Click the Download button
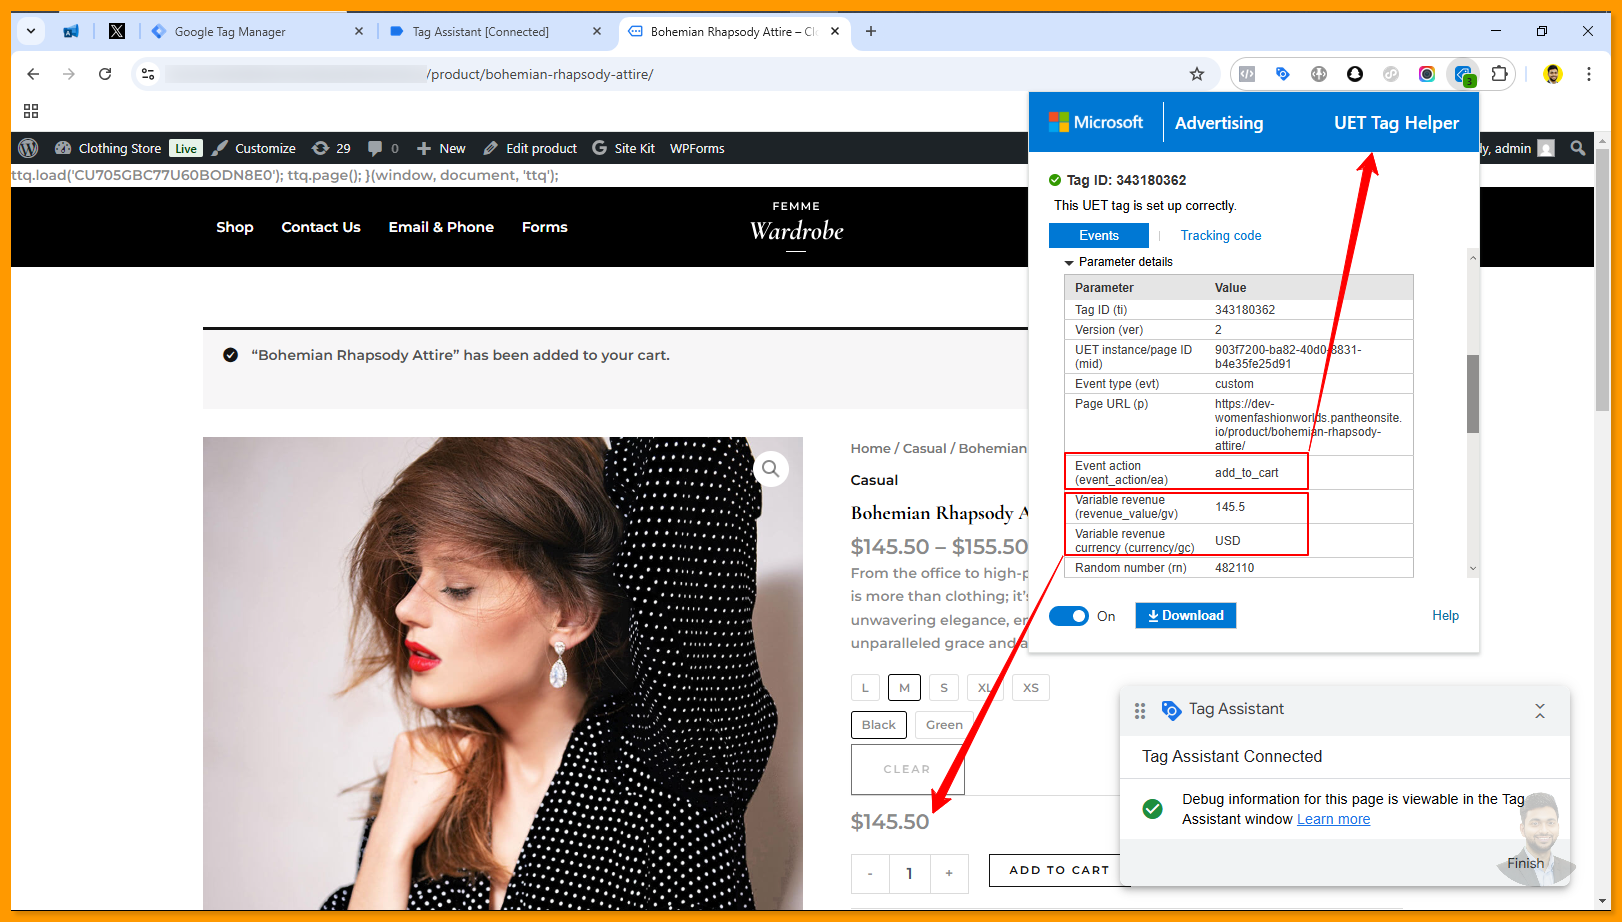1622x922 pixels. click(1185, 616)
